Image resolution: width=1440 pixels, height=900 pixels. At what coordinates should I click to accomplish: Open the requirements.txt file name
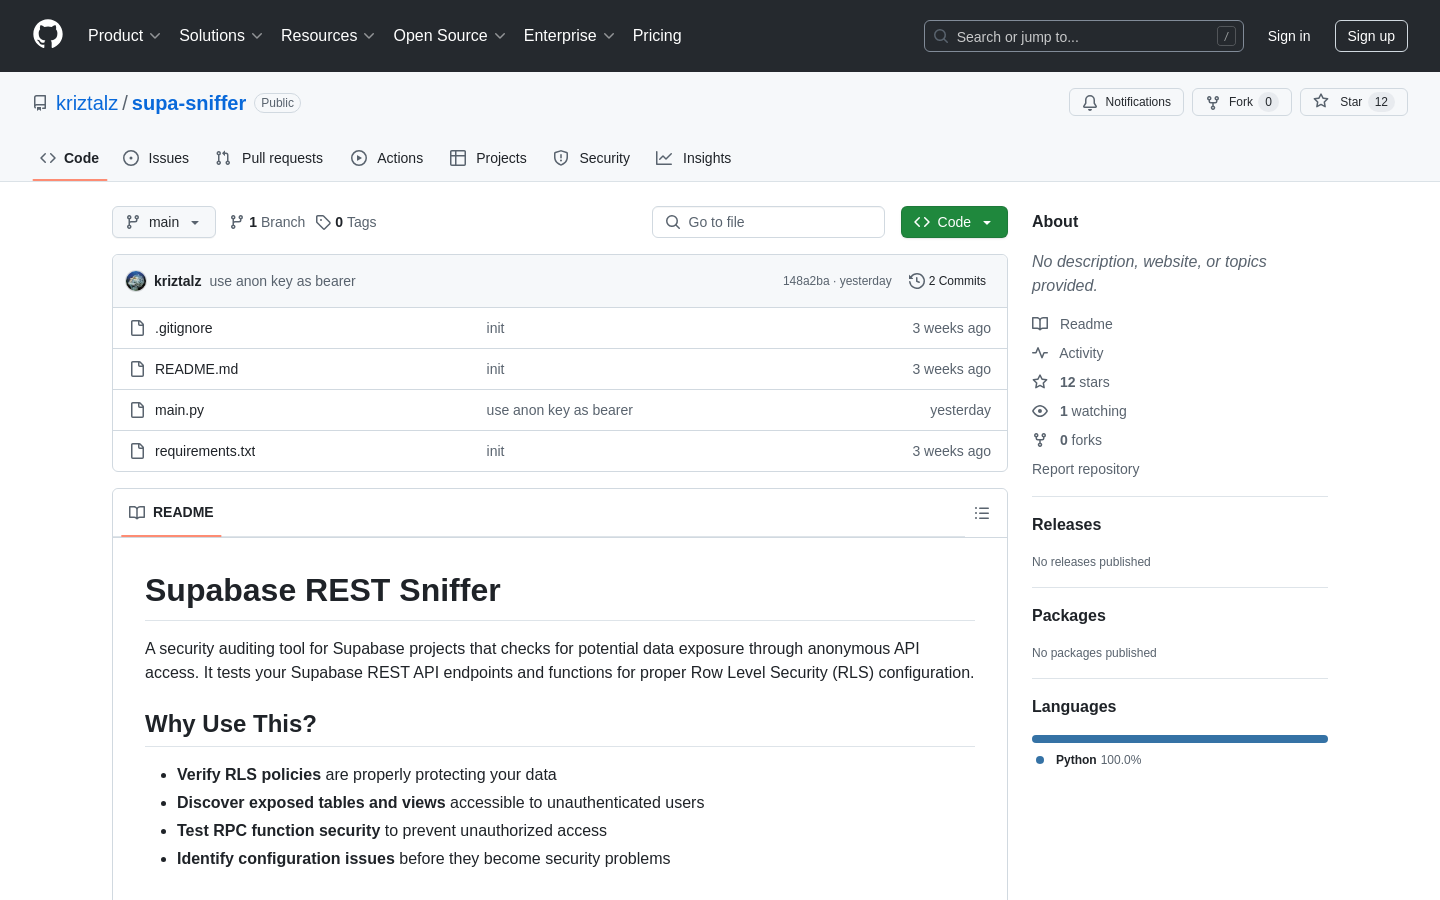(205, 451)
